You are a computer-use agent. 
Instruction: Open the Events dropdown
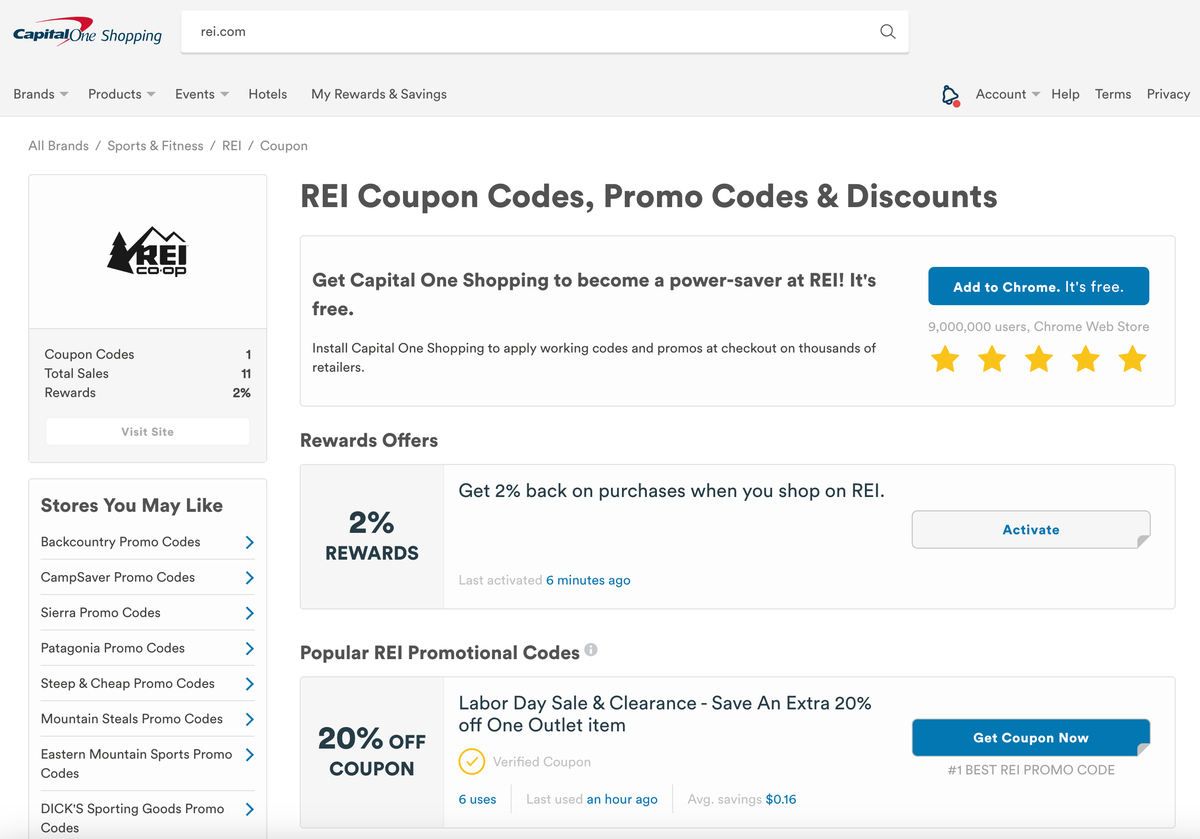200,94
